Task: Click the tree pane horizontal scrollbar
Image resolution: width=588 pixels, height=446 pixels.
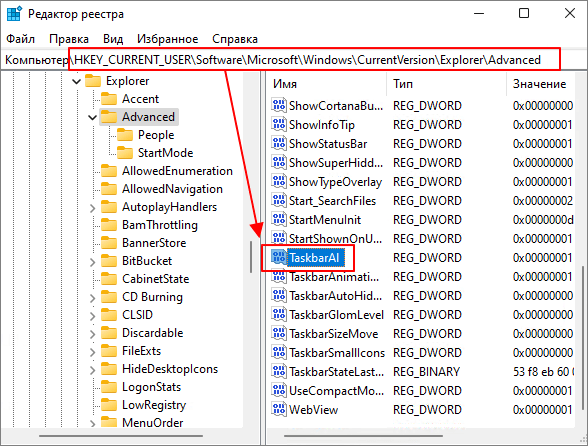Action: click(121, 436)
